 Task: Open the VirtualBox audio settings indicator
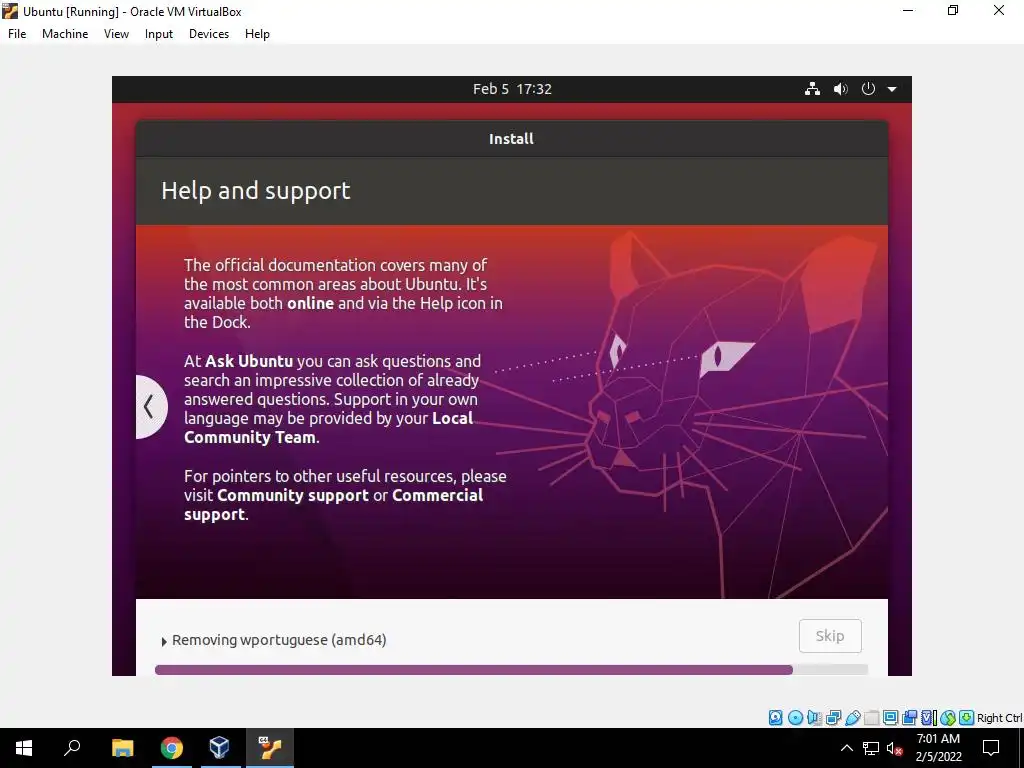(814, 718)
